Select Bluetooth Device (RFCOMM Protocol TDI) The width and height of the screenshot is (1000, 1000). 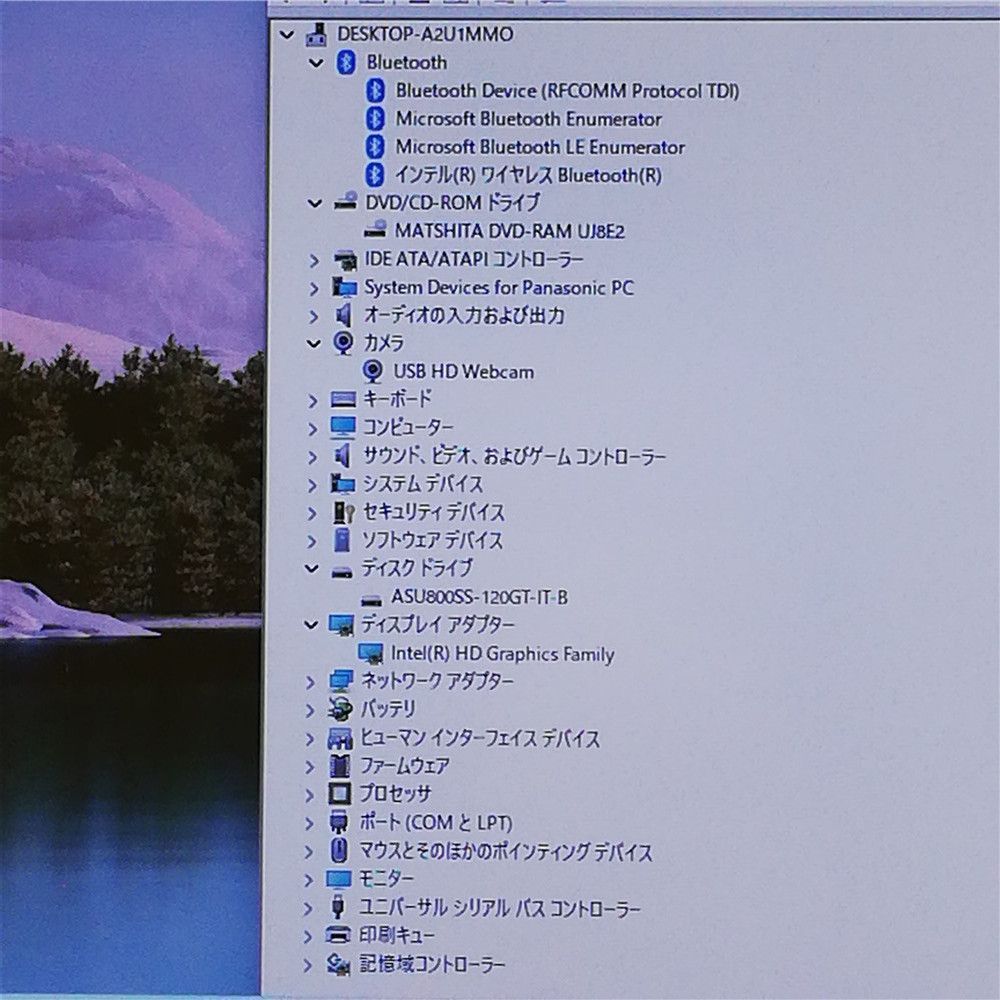click(567, 91)
